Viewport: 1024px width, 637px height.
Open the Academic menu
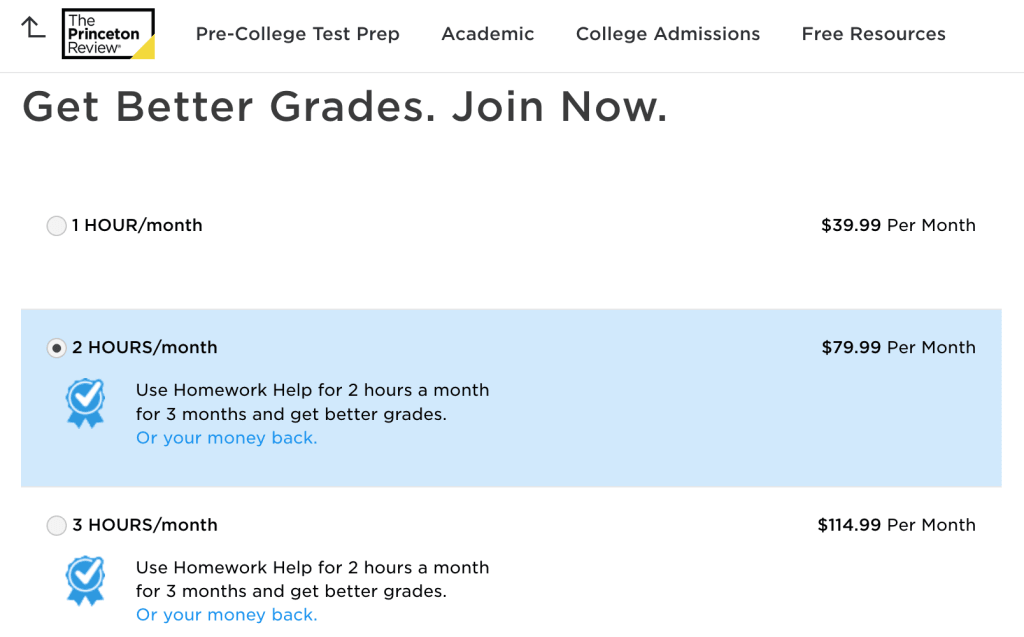(x=487, y=34)
